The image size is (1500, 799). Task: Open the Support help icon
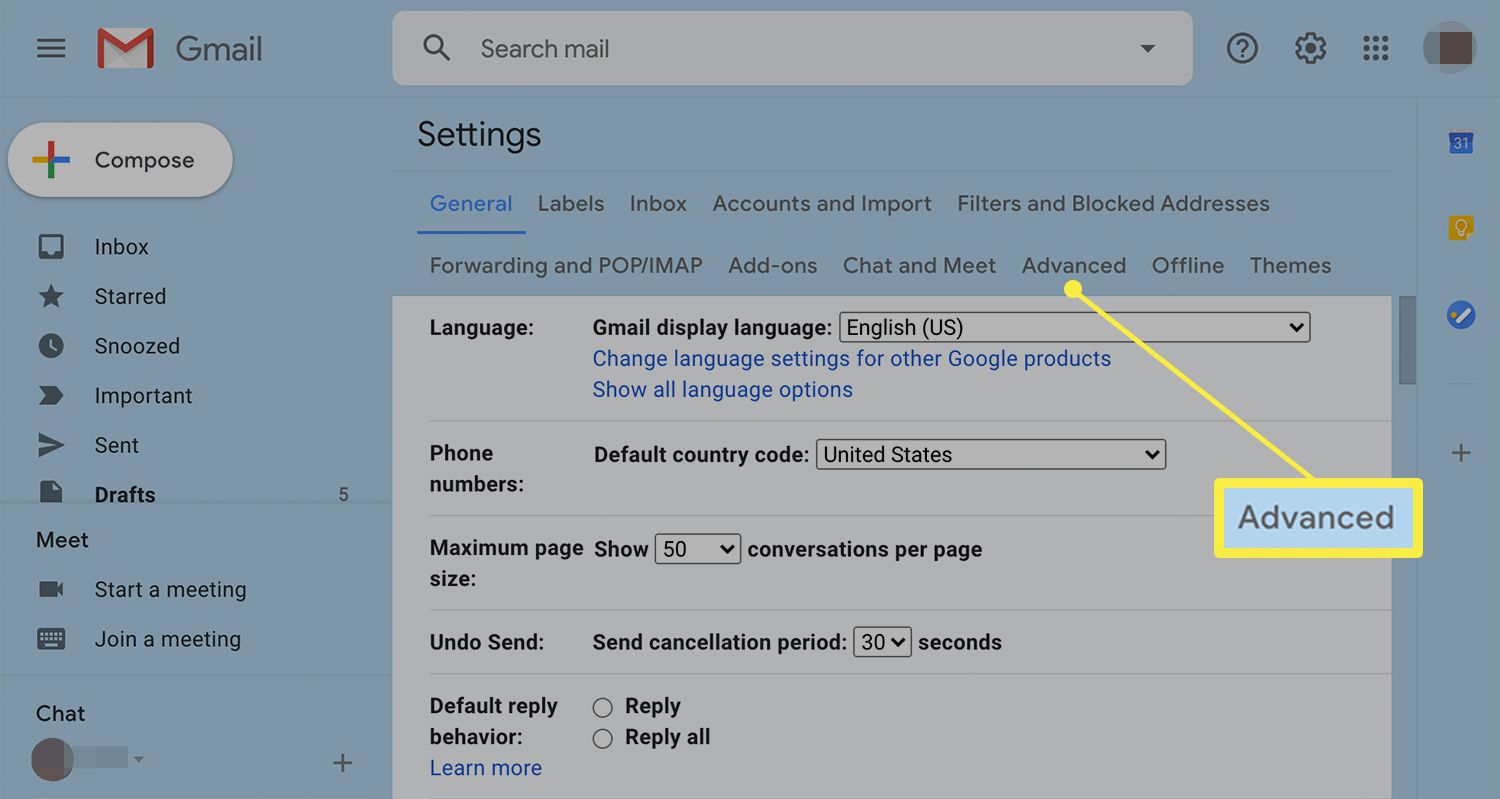tap(1242, 48)
